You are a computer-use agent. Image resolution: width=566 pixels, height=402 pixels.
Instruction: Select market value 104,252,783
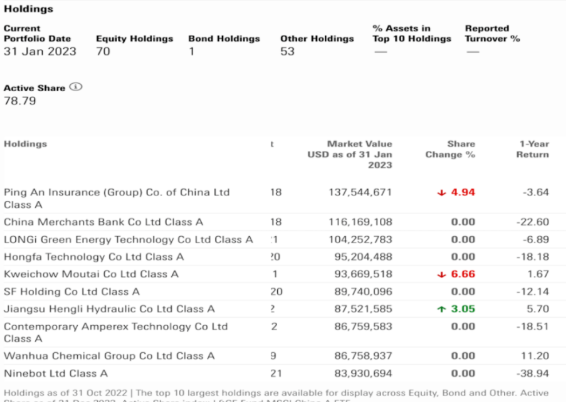click(360, 239)
